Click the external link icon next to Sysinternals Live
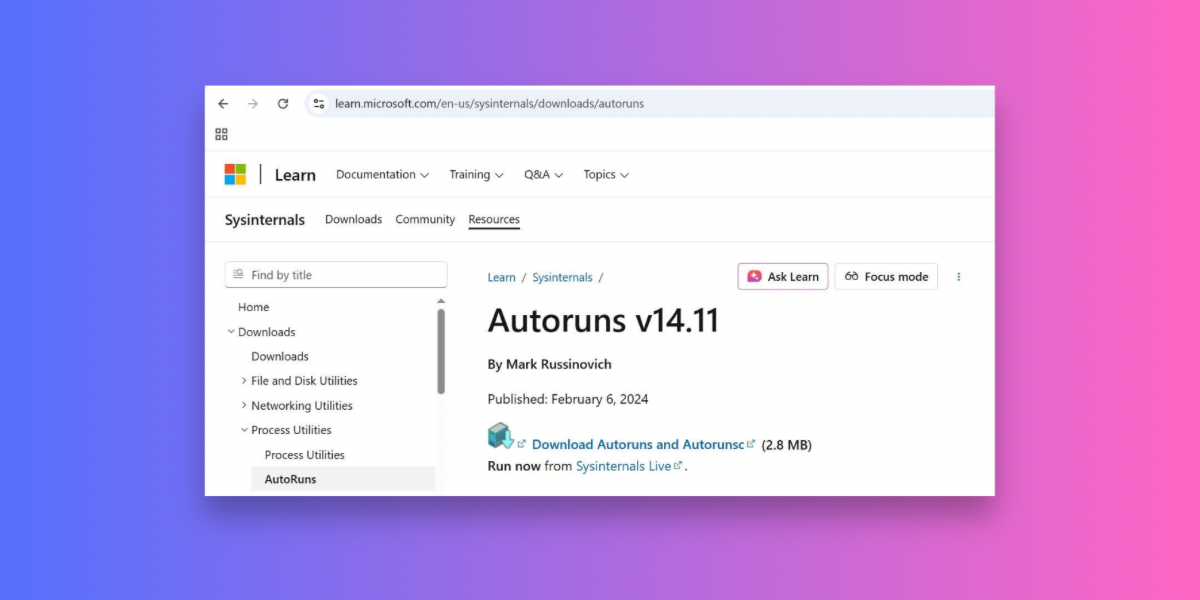 [678, 465]
